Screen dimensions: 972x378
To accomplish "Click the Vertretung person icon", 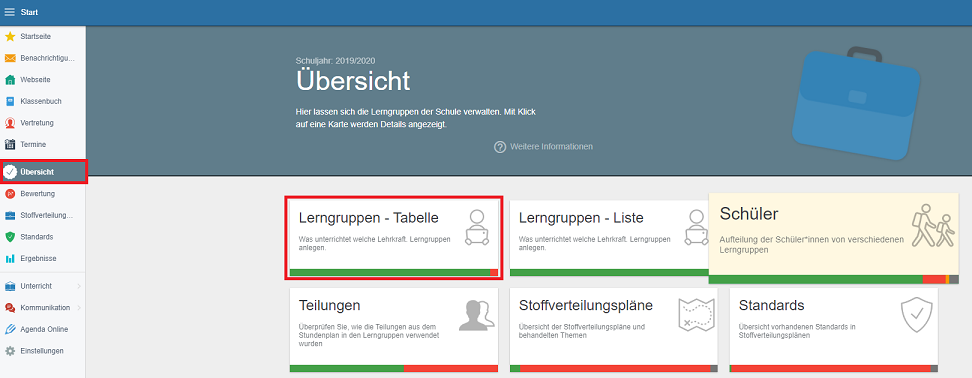I will tap(10, 123).
